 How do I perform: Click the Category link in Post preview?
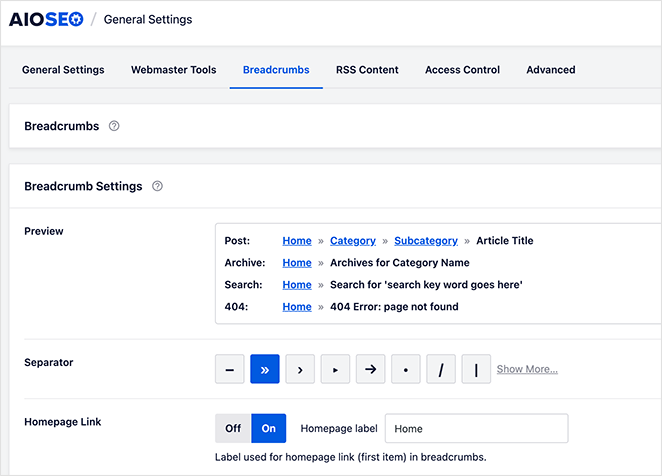[x=352, y=241]
